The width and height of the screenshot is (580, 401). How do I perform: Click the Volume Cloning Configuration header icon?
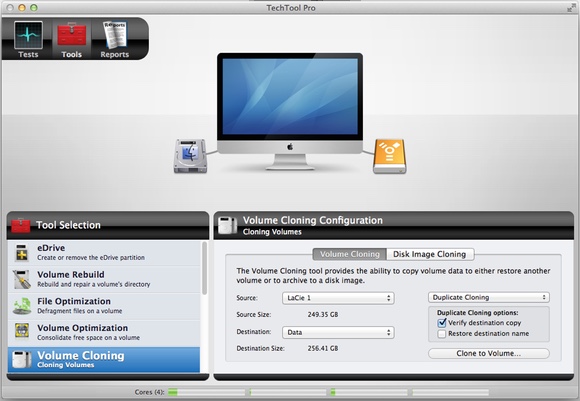pos(227,225)
